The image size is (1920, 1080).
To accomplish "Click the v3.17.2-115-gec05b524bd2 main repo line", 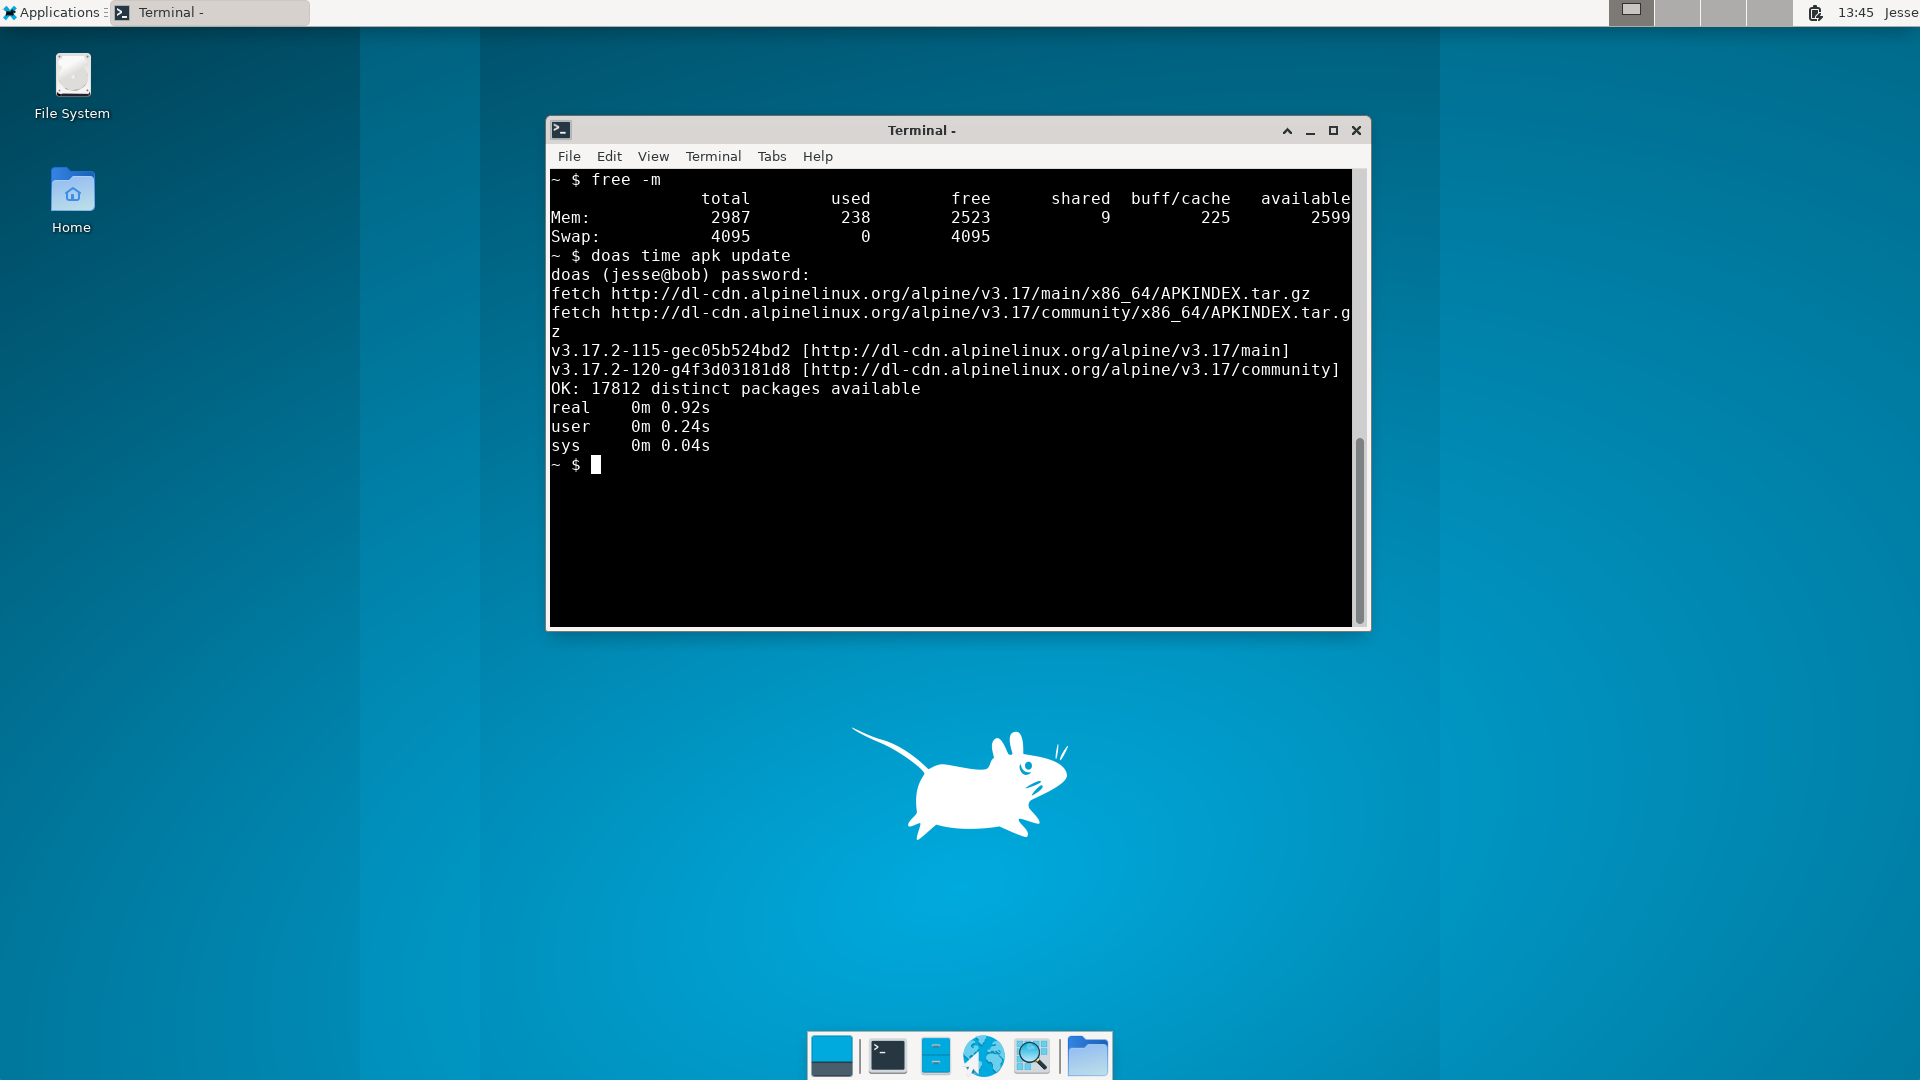I will [x=920, y=351].
